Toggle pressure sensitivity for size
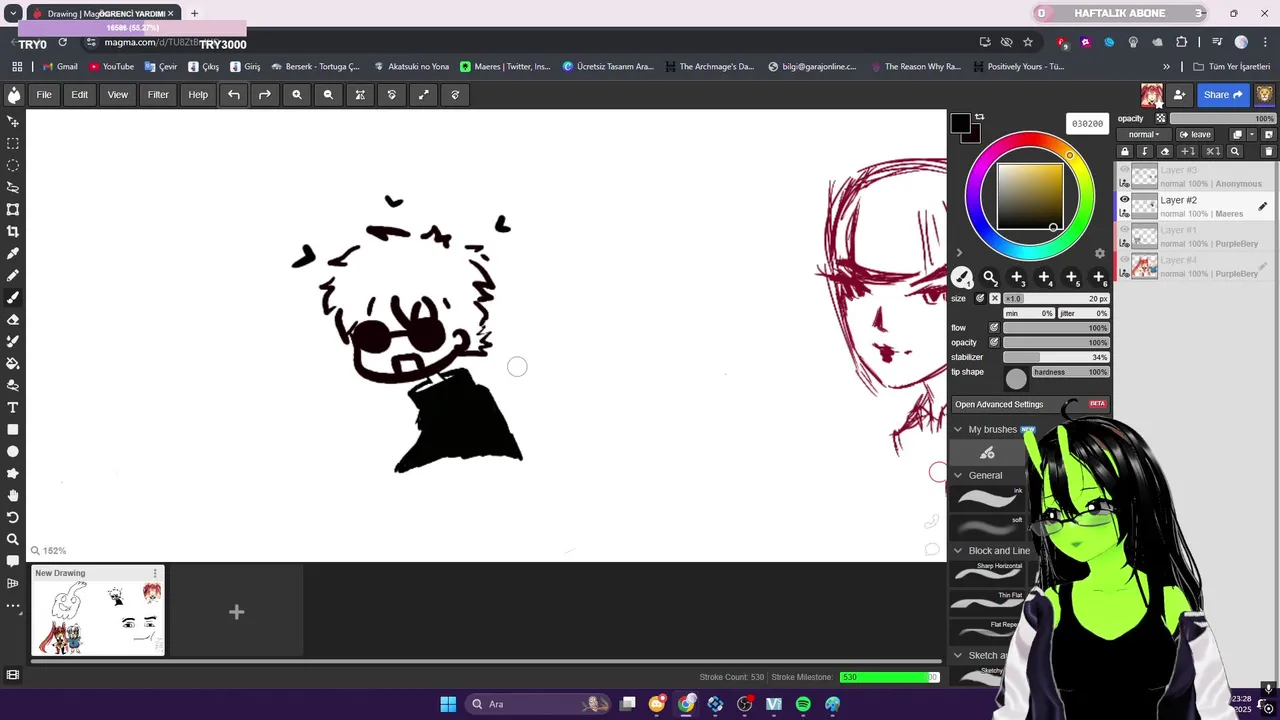 coord(980,298)
